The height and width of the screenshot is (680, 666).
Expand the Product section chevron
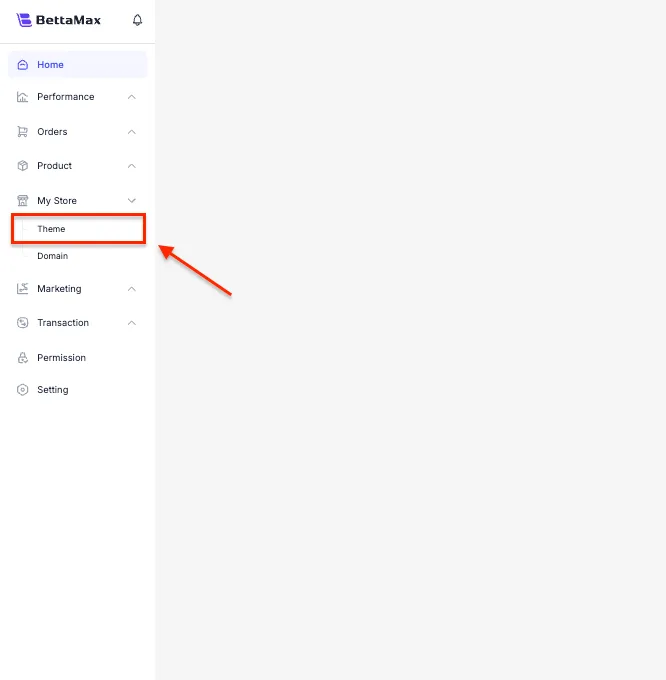coord(132,166)
